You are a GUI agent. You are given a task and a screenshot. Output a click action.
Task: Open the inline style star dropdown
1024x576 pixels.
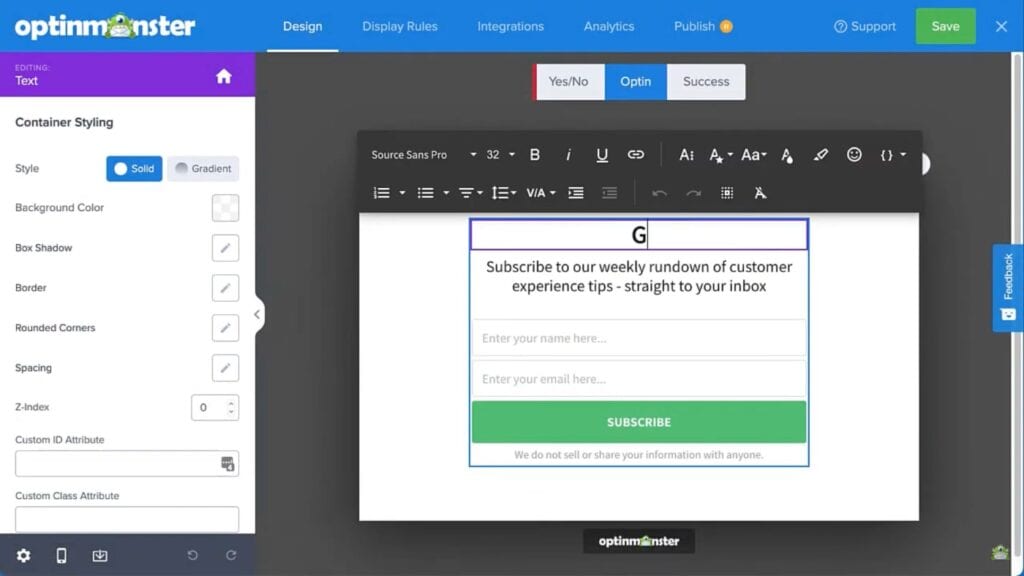(x=720, y=155)
